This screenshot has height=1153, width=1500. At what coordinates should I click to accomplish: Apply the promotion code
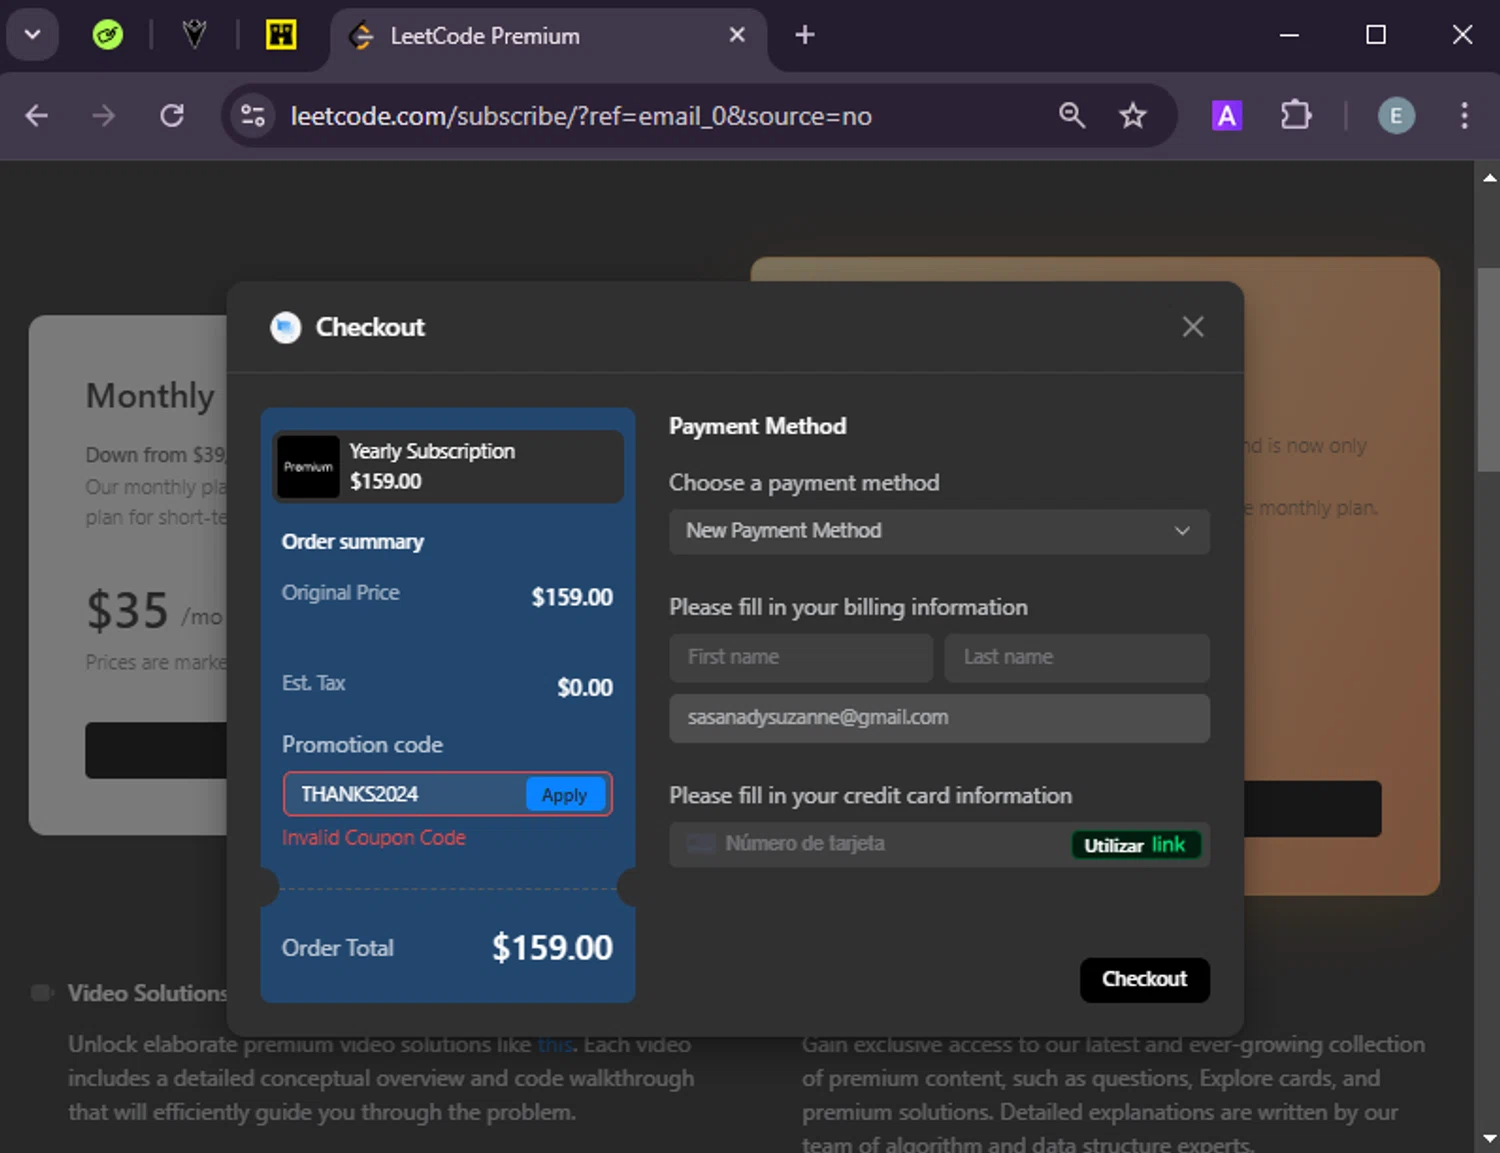pyautogui.click(x=565, y=795)
